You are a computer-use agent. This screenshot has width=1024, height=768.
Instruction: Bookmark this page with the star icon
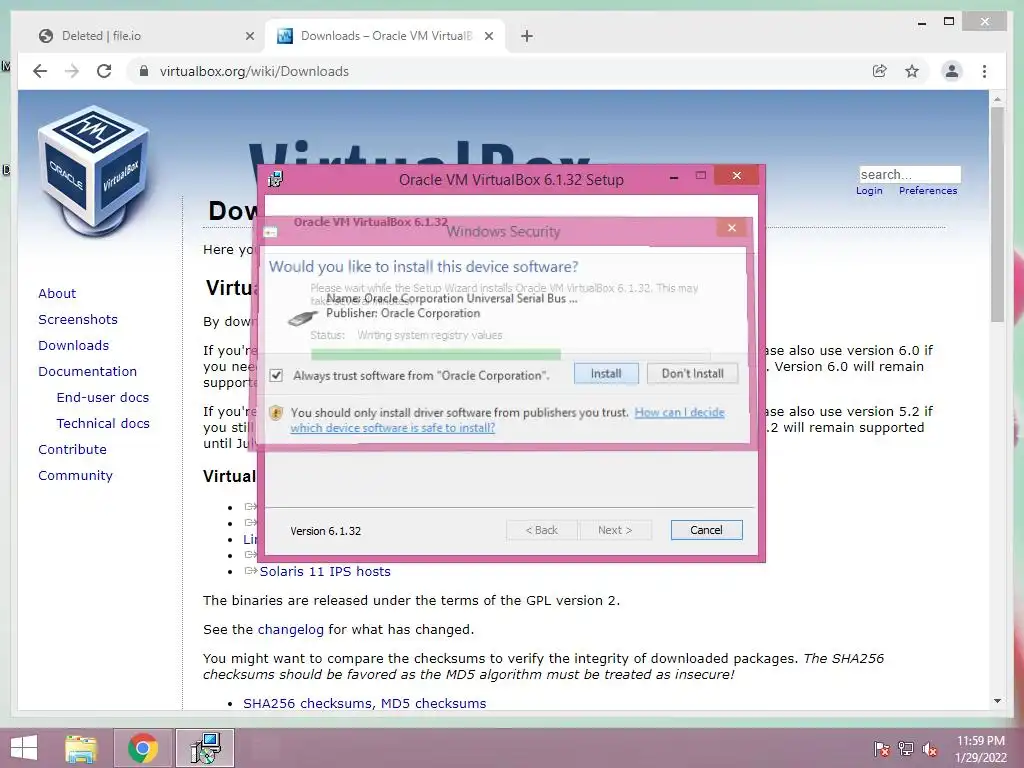click(x=912, y=71)
